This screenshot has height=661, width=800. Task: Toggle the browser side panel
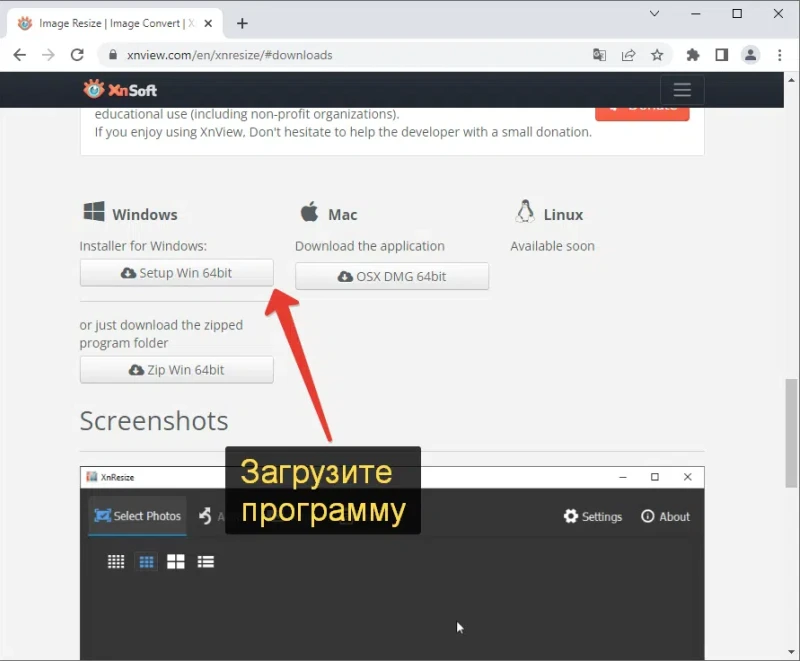pos(721,55)
